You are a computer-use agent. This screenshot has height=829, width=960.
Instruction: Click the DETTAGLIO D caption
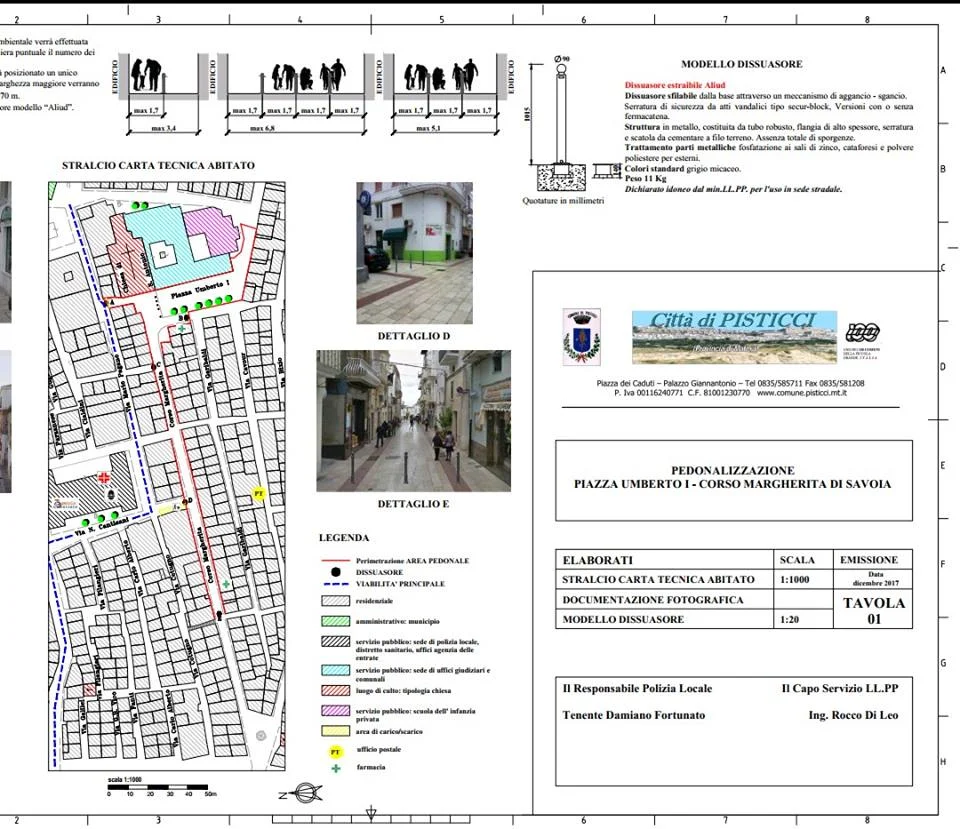click(414, 336)
